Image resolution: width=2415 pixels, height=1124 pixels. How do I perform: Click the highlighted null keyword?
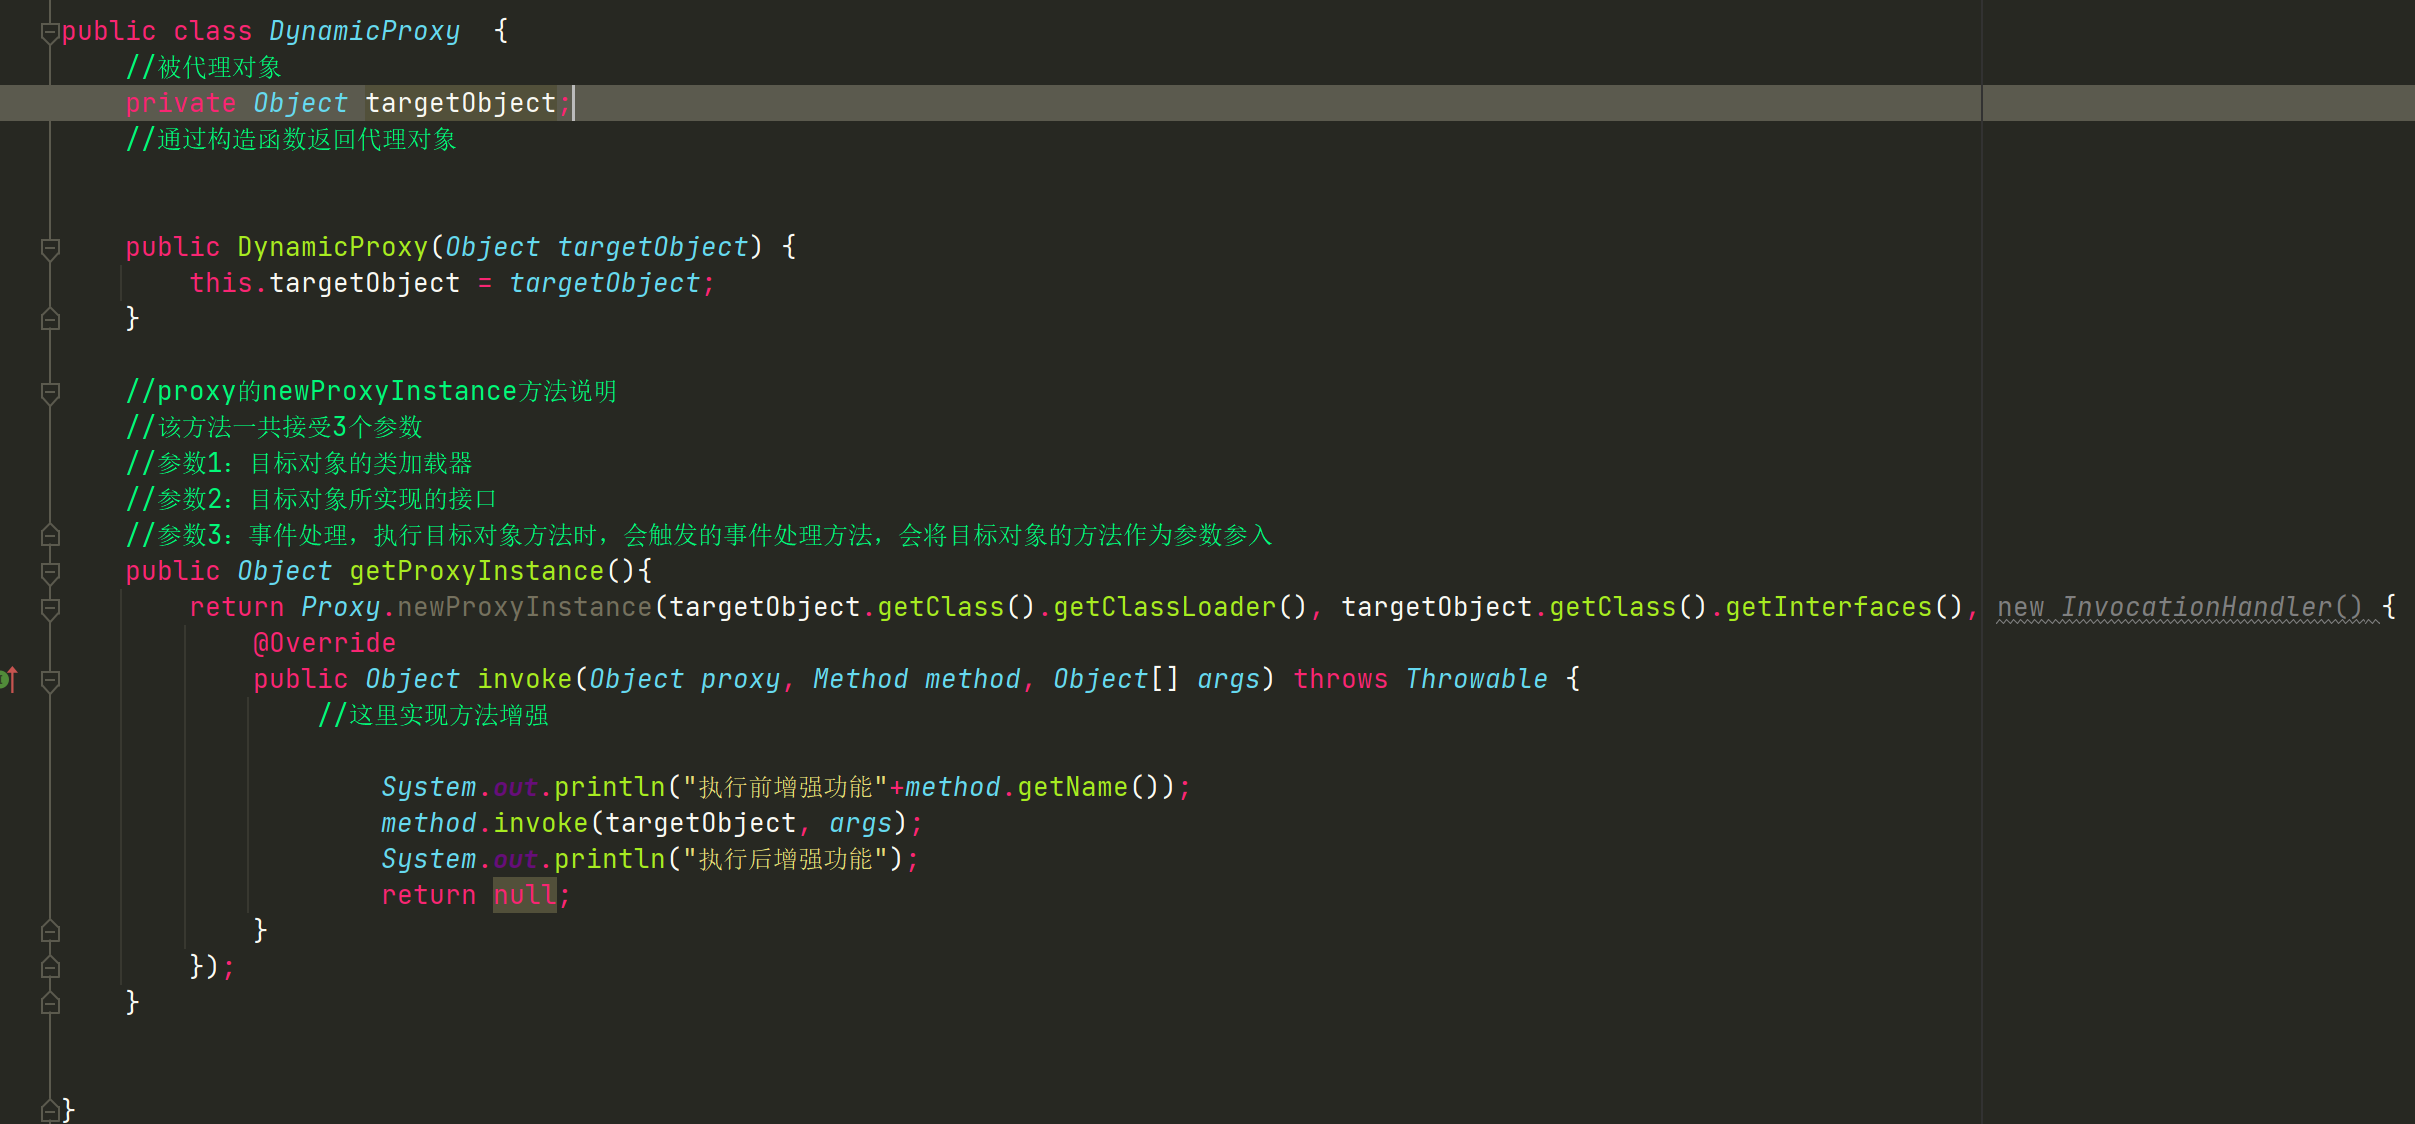click(524, 895)
